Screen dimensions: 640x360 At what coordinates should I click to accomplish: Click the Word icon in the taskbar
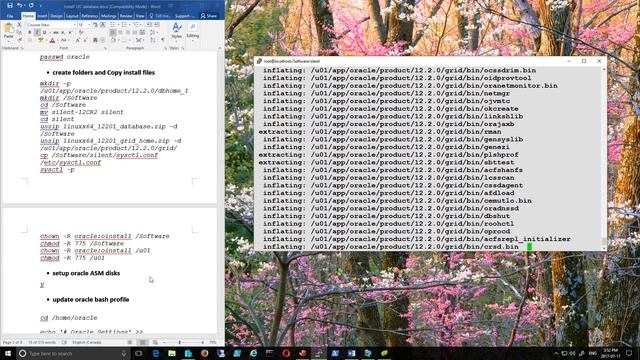[x=351, y=353]
